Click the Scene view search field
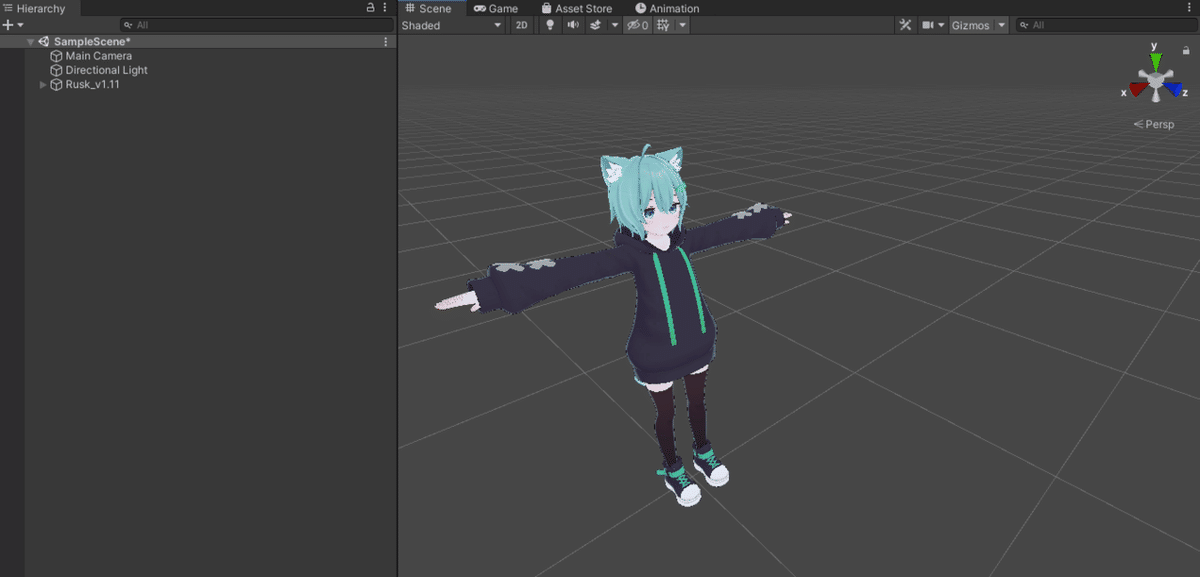Viewport: 1200px width, 577px height. pos(1105,25)
